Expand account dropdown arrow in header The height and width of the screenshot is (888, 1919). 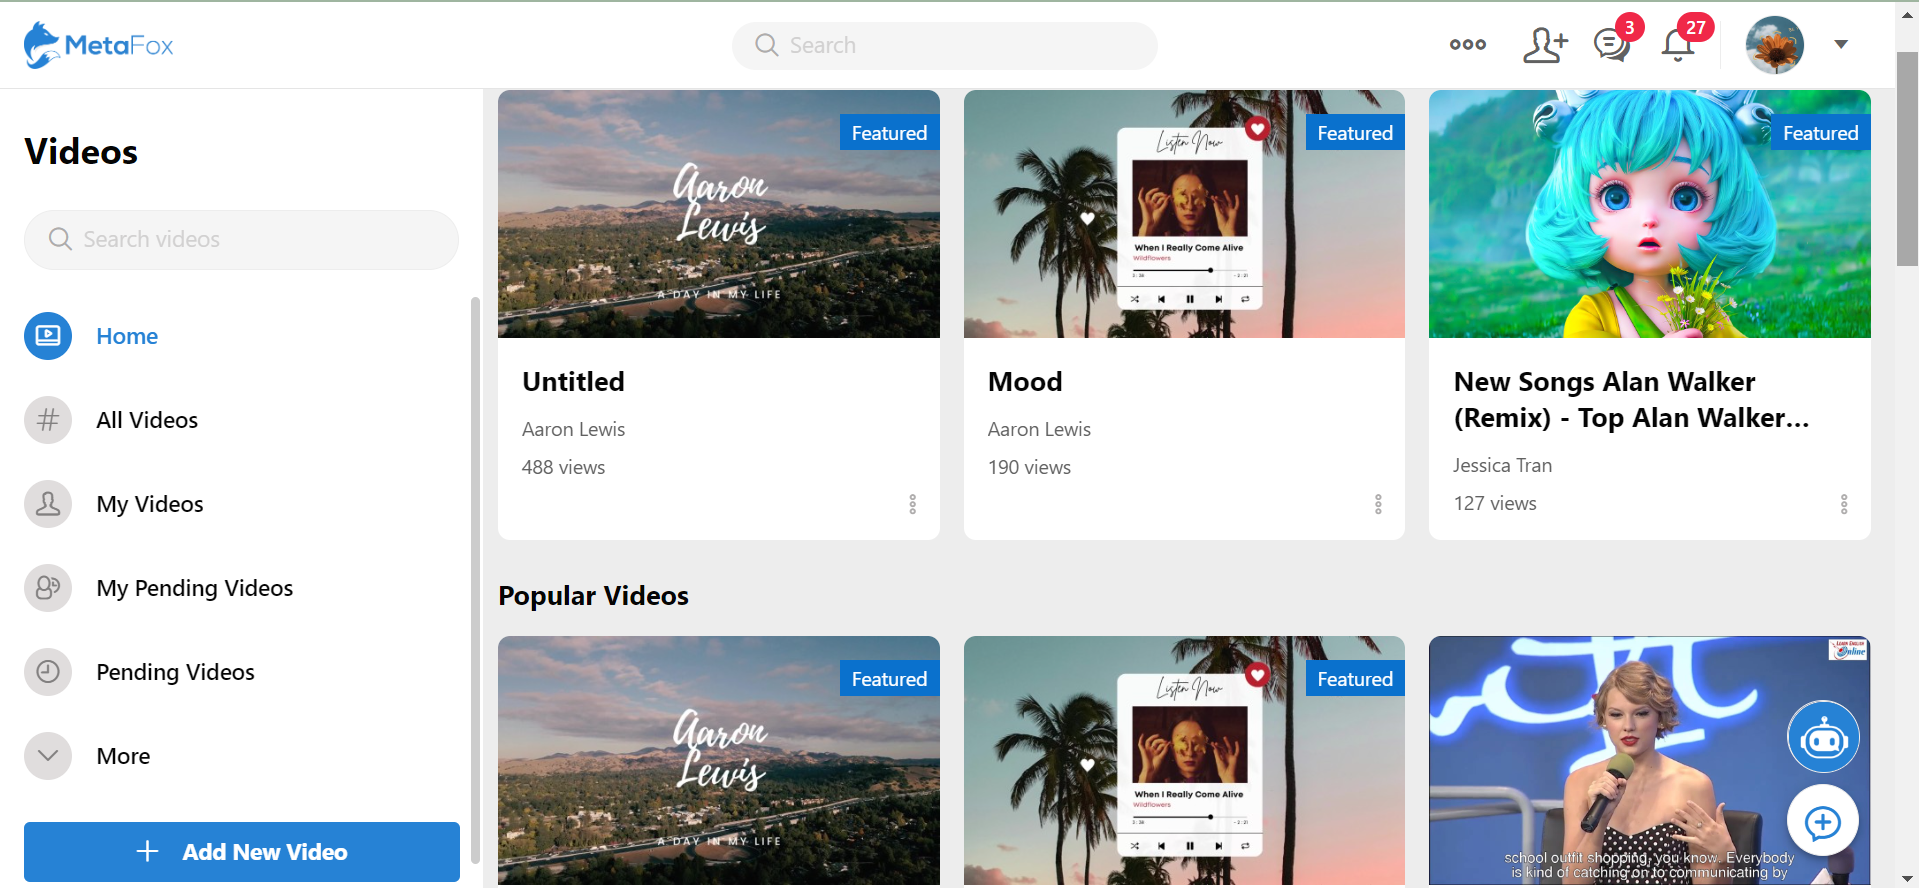(1841, 44)
